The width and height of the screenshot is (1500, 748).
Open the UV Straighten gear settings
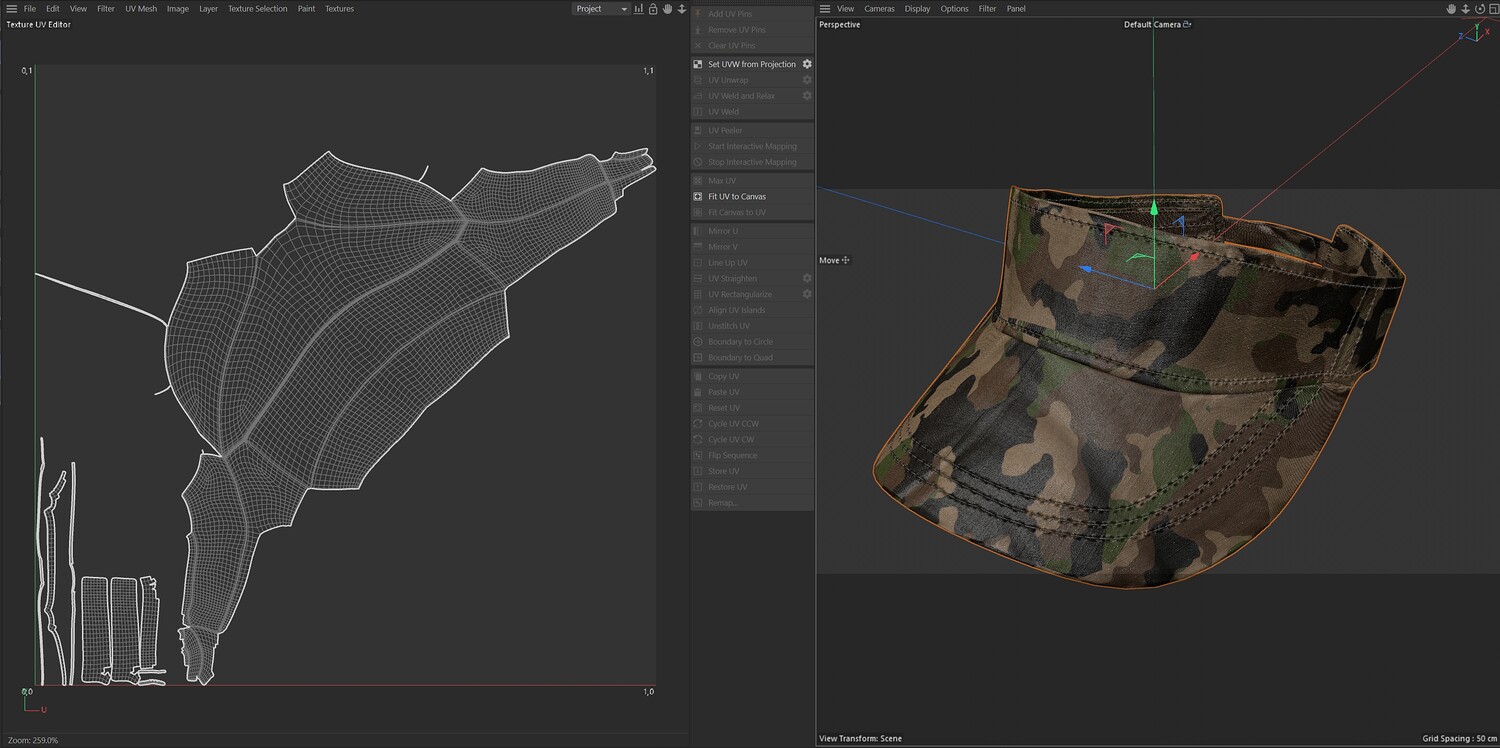(x=807, y=278)
